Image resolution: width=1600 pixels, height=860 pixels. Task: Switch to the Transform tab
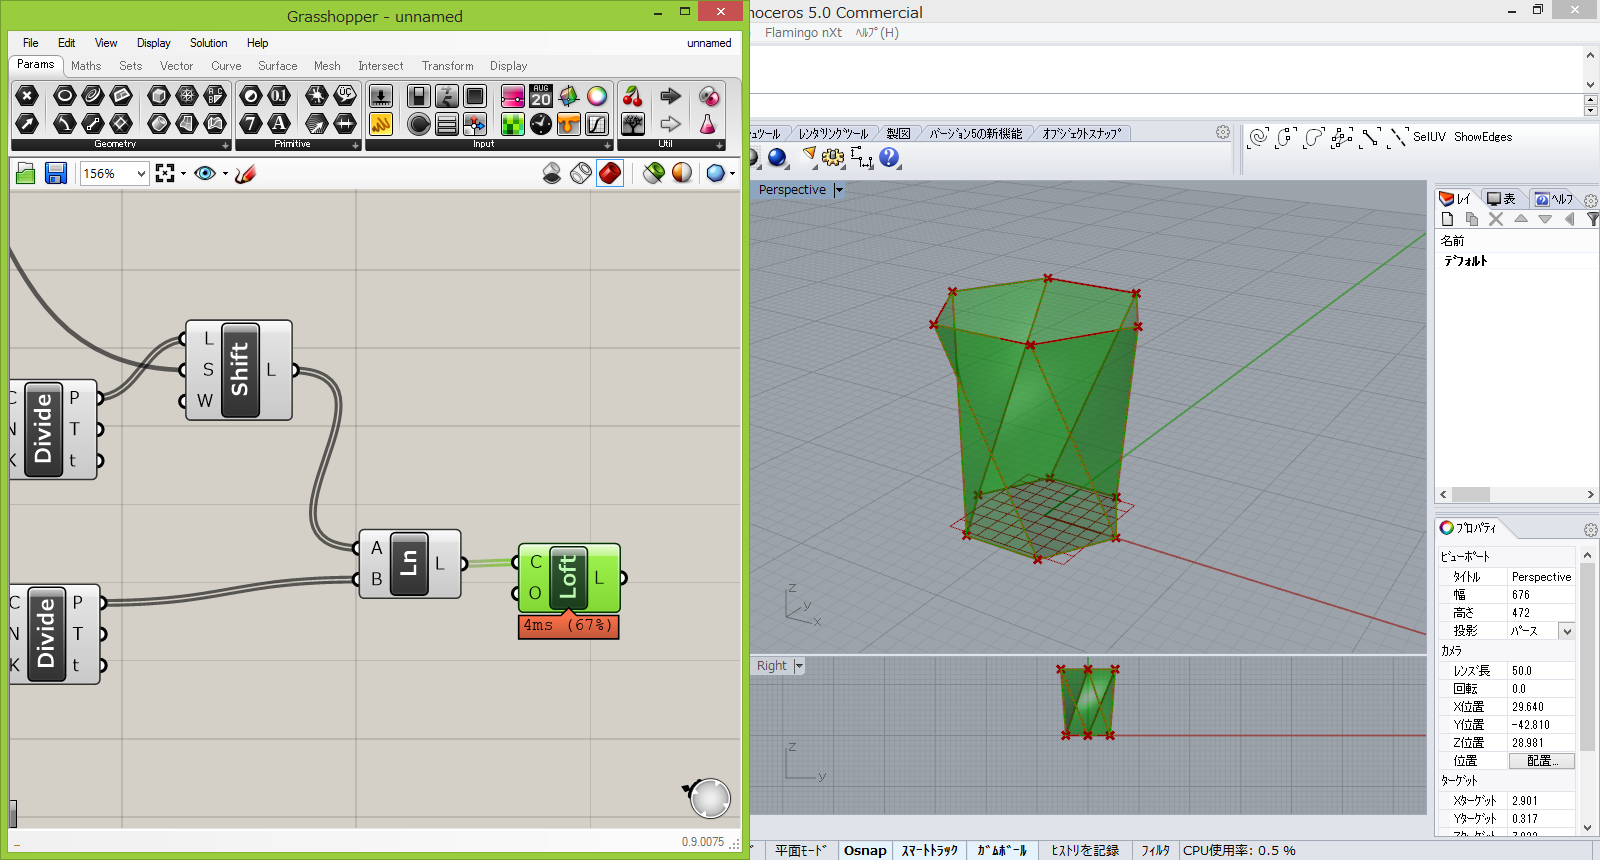click(447, 66)
